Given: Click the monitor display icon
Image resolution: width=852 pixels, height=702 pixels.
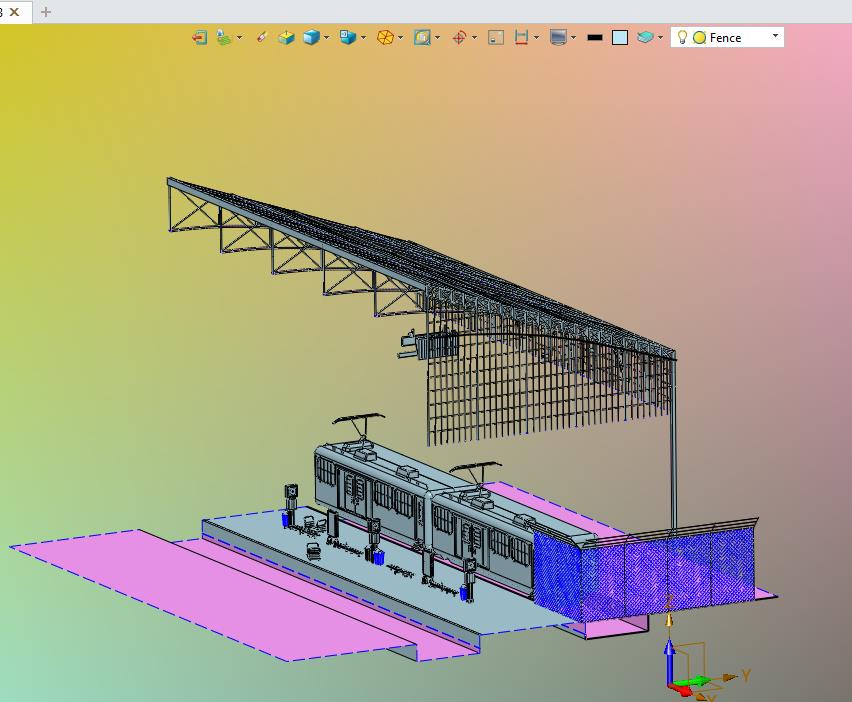Looking at the screenshot, I should point(558,37).
